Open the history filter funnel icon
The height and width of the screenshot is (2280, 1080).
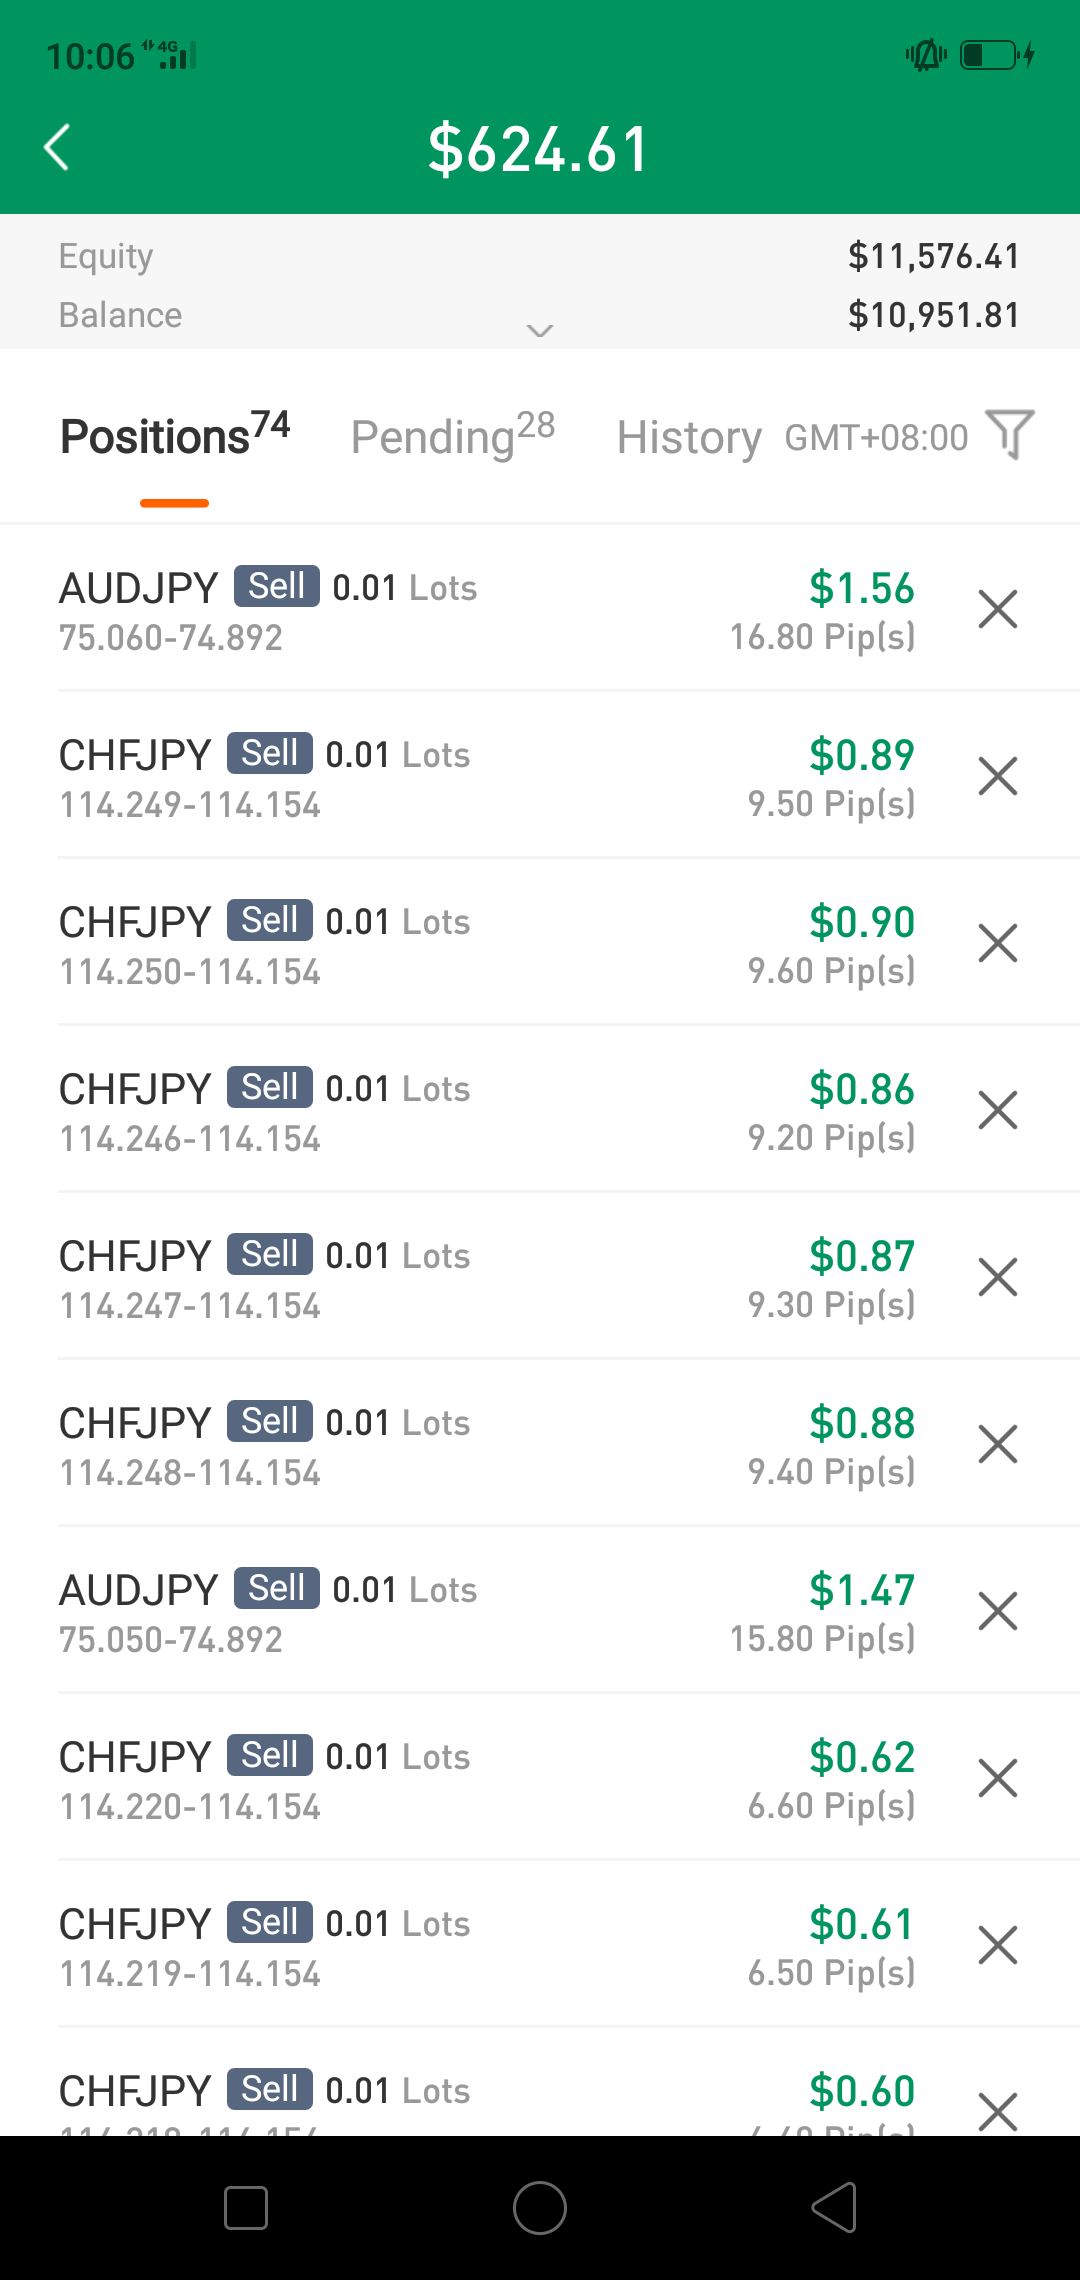1009,435
